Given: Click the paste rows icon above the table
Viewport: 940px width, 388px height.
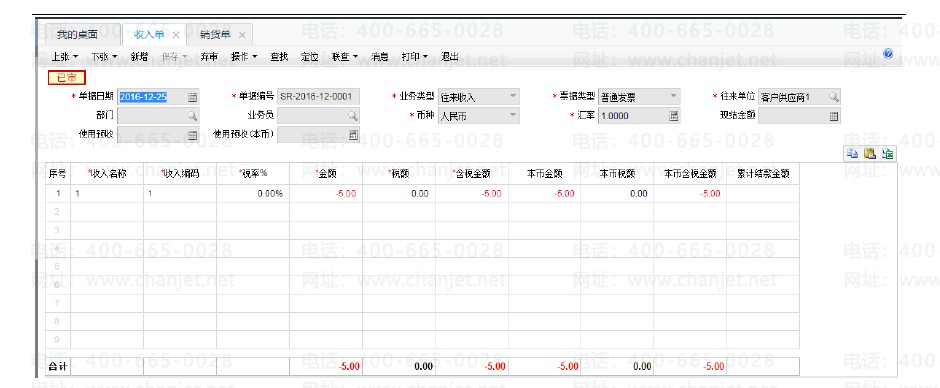Looking at the screenshot, I should (x=870, y=154).
